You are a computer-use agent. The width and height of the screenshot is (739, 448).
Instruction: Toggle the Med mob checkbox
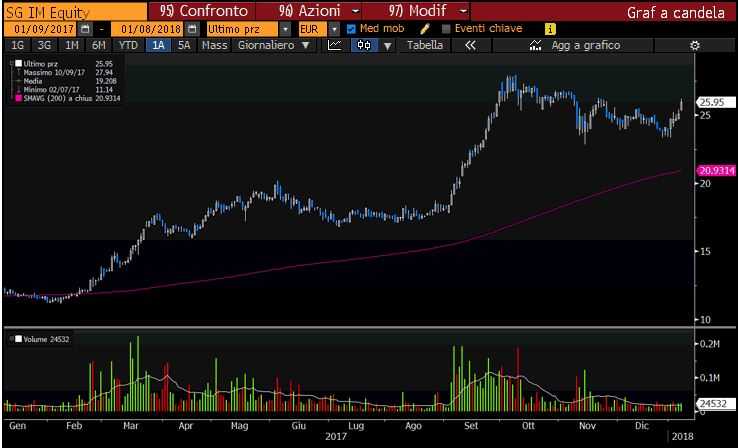(x=351, y=29)
